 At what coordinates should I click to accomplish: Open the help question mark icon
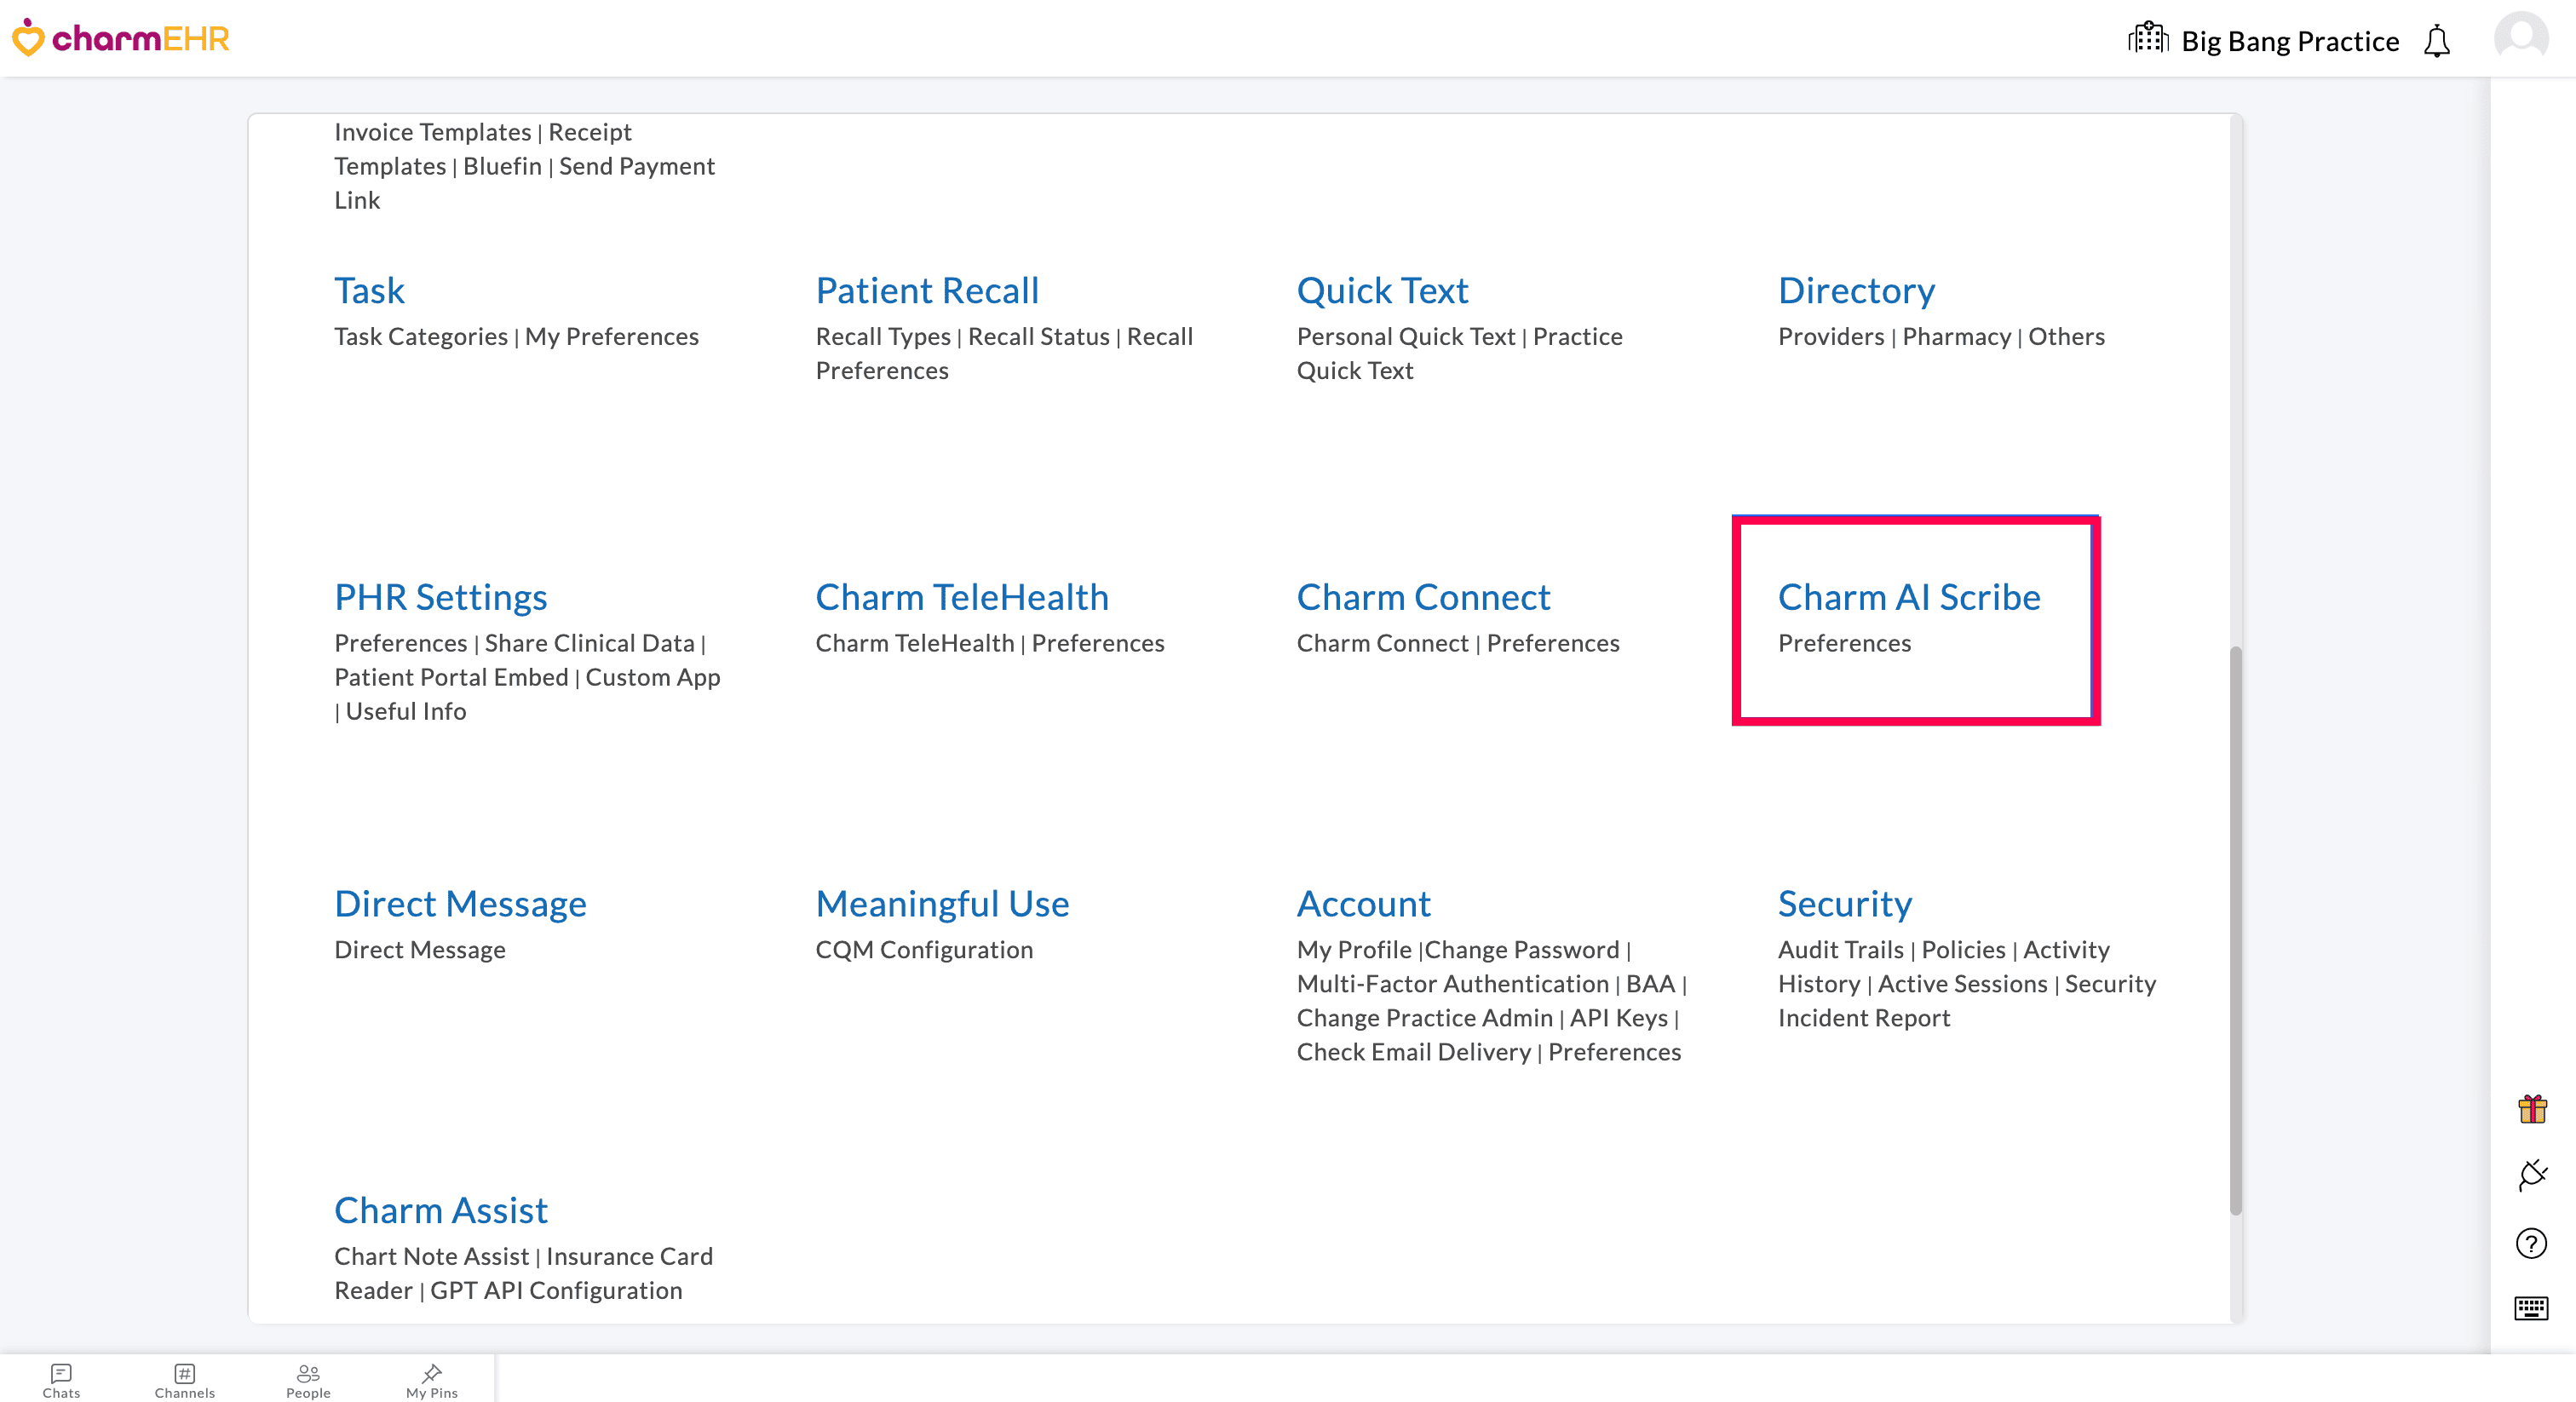(x=2531, y=1243)
